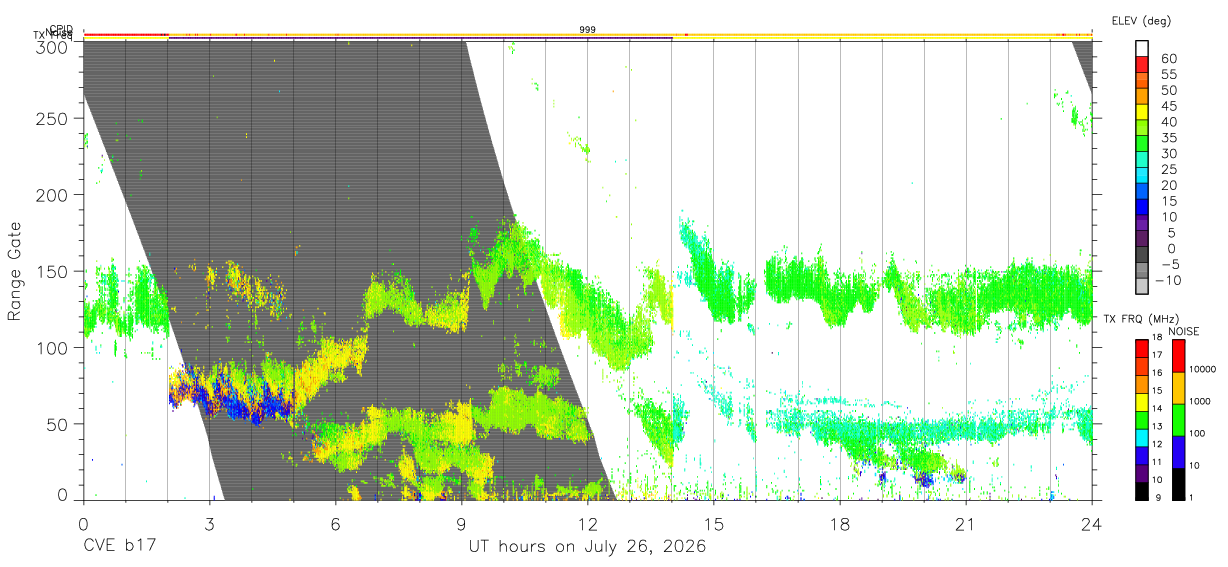Click the "NOISE" legend title
Image resolution: width=1228 pixels, height=567 pixels.
point(1186,331)
